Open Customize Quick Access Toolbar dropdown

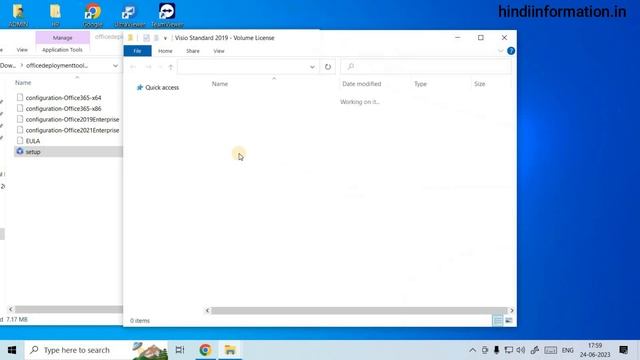165,38
